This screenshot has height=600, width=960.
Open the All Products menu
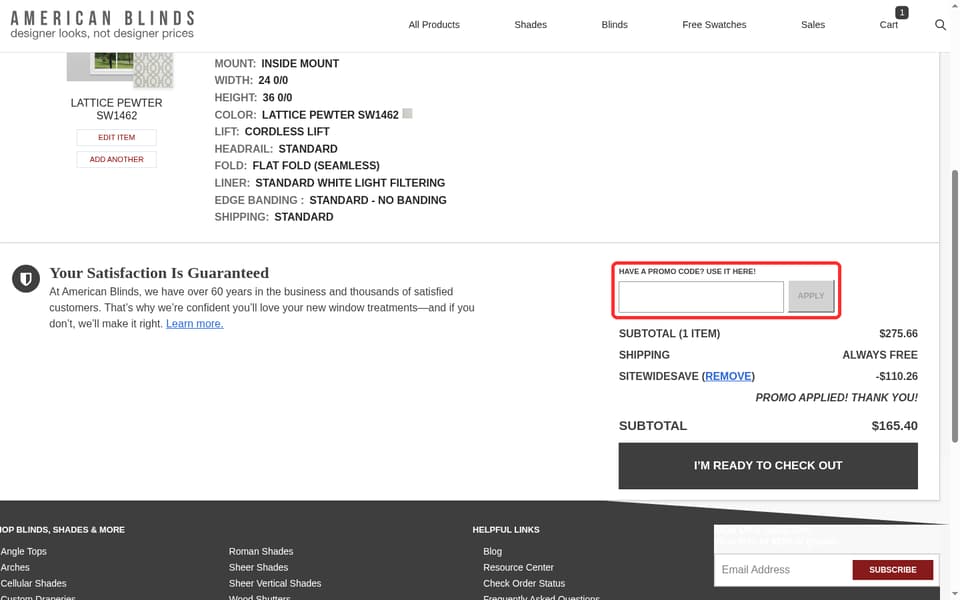click(x=434, y=24)
